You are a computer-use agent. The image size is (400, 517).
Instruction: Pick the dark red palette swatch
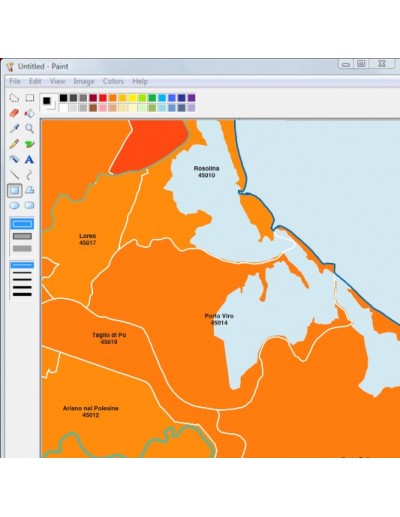point(93,98)
